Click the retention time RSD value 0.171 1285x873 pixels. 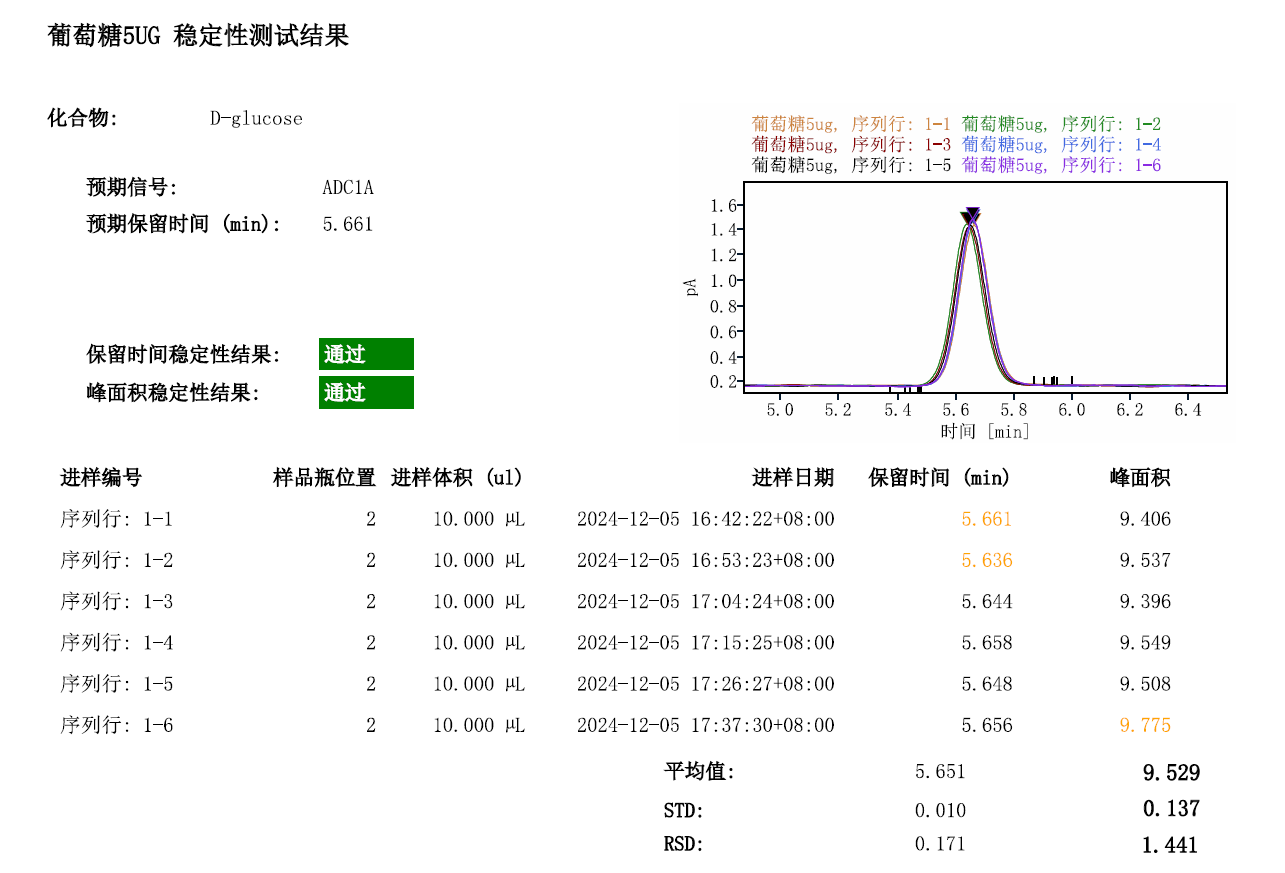pyautogui.click(x=941, y=845)
